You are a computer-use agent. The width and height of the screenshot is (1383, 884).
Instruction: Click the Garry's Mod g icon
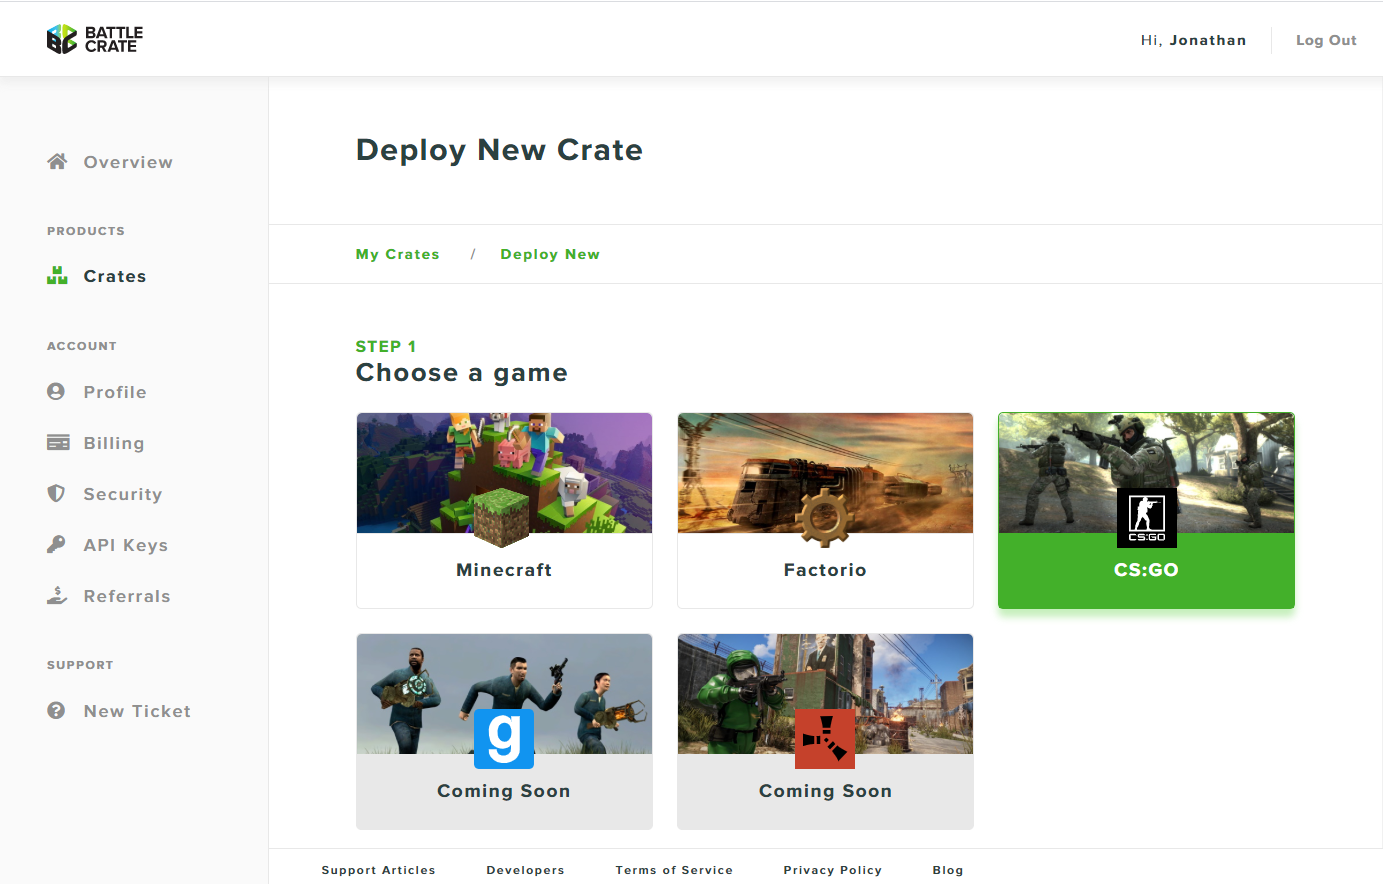[x=503, y=739]
